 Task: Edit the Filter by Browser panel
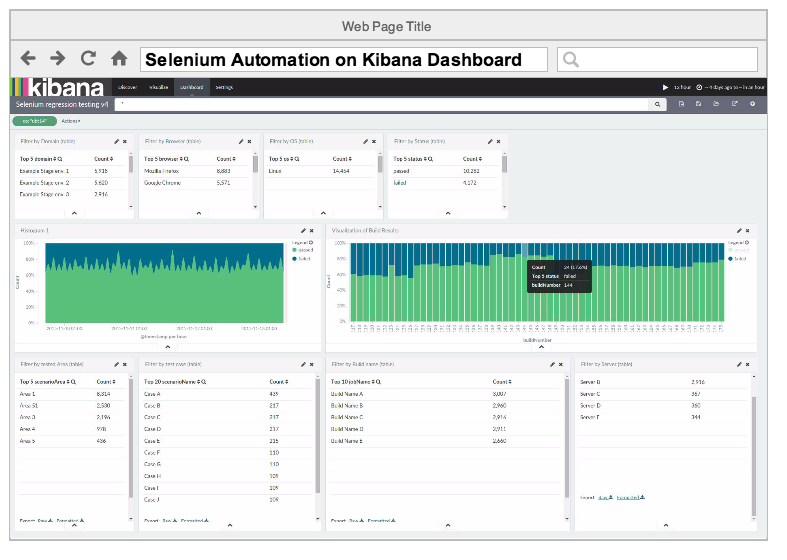(241, 142)
